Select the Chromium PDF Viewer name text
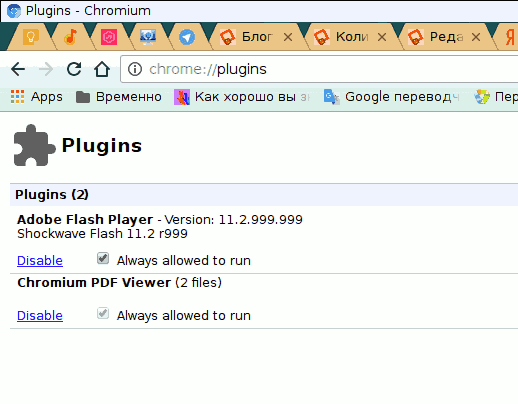518x404 pixels. coord(94,283)
